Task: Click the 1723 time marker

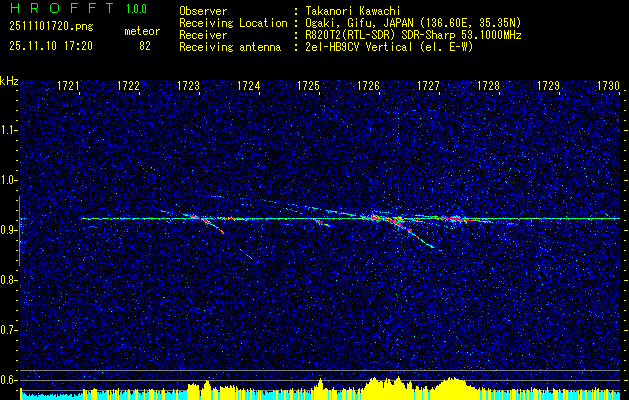Action: 188,85
